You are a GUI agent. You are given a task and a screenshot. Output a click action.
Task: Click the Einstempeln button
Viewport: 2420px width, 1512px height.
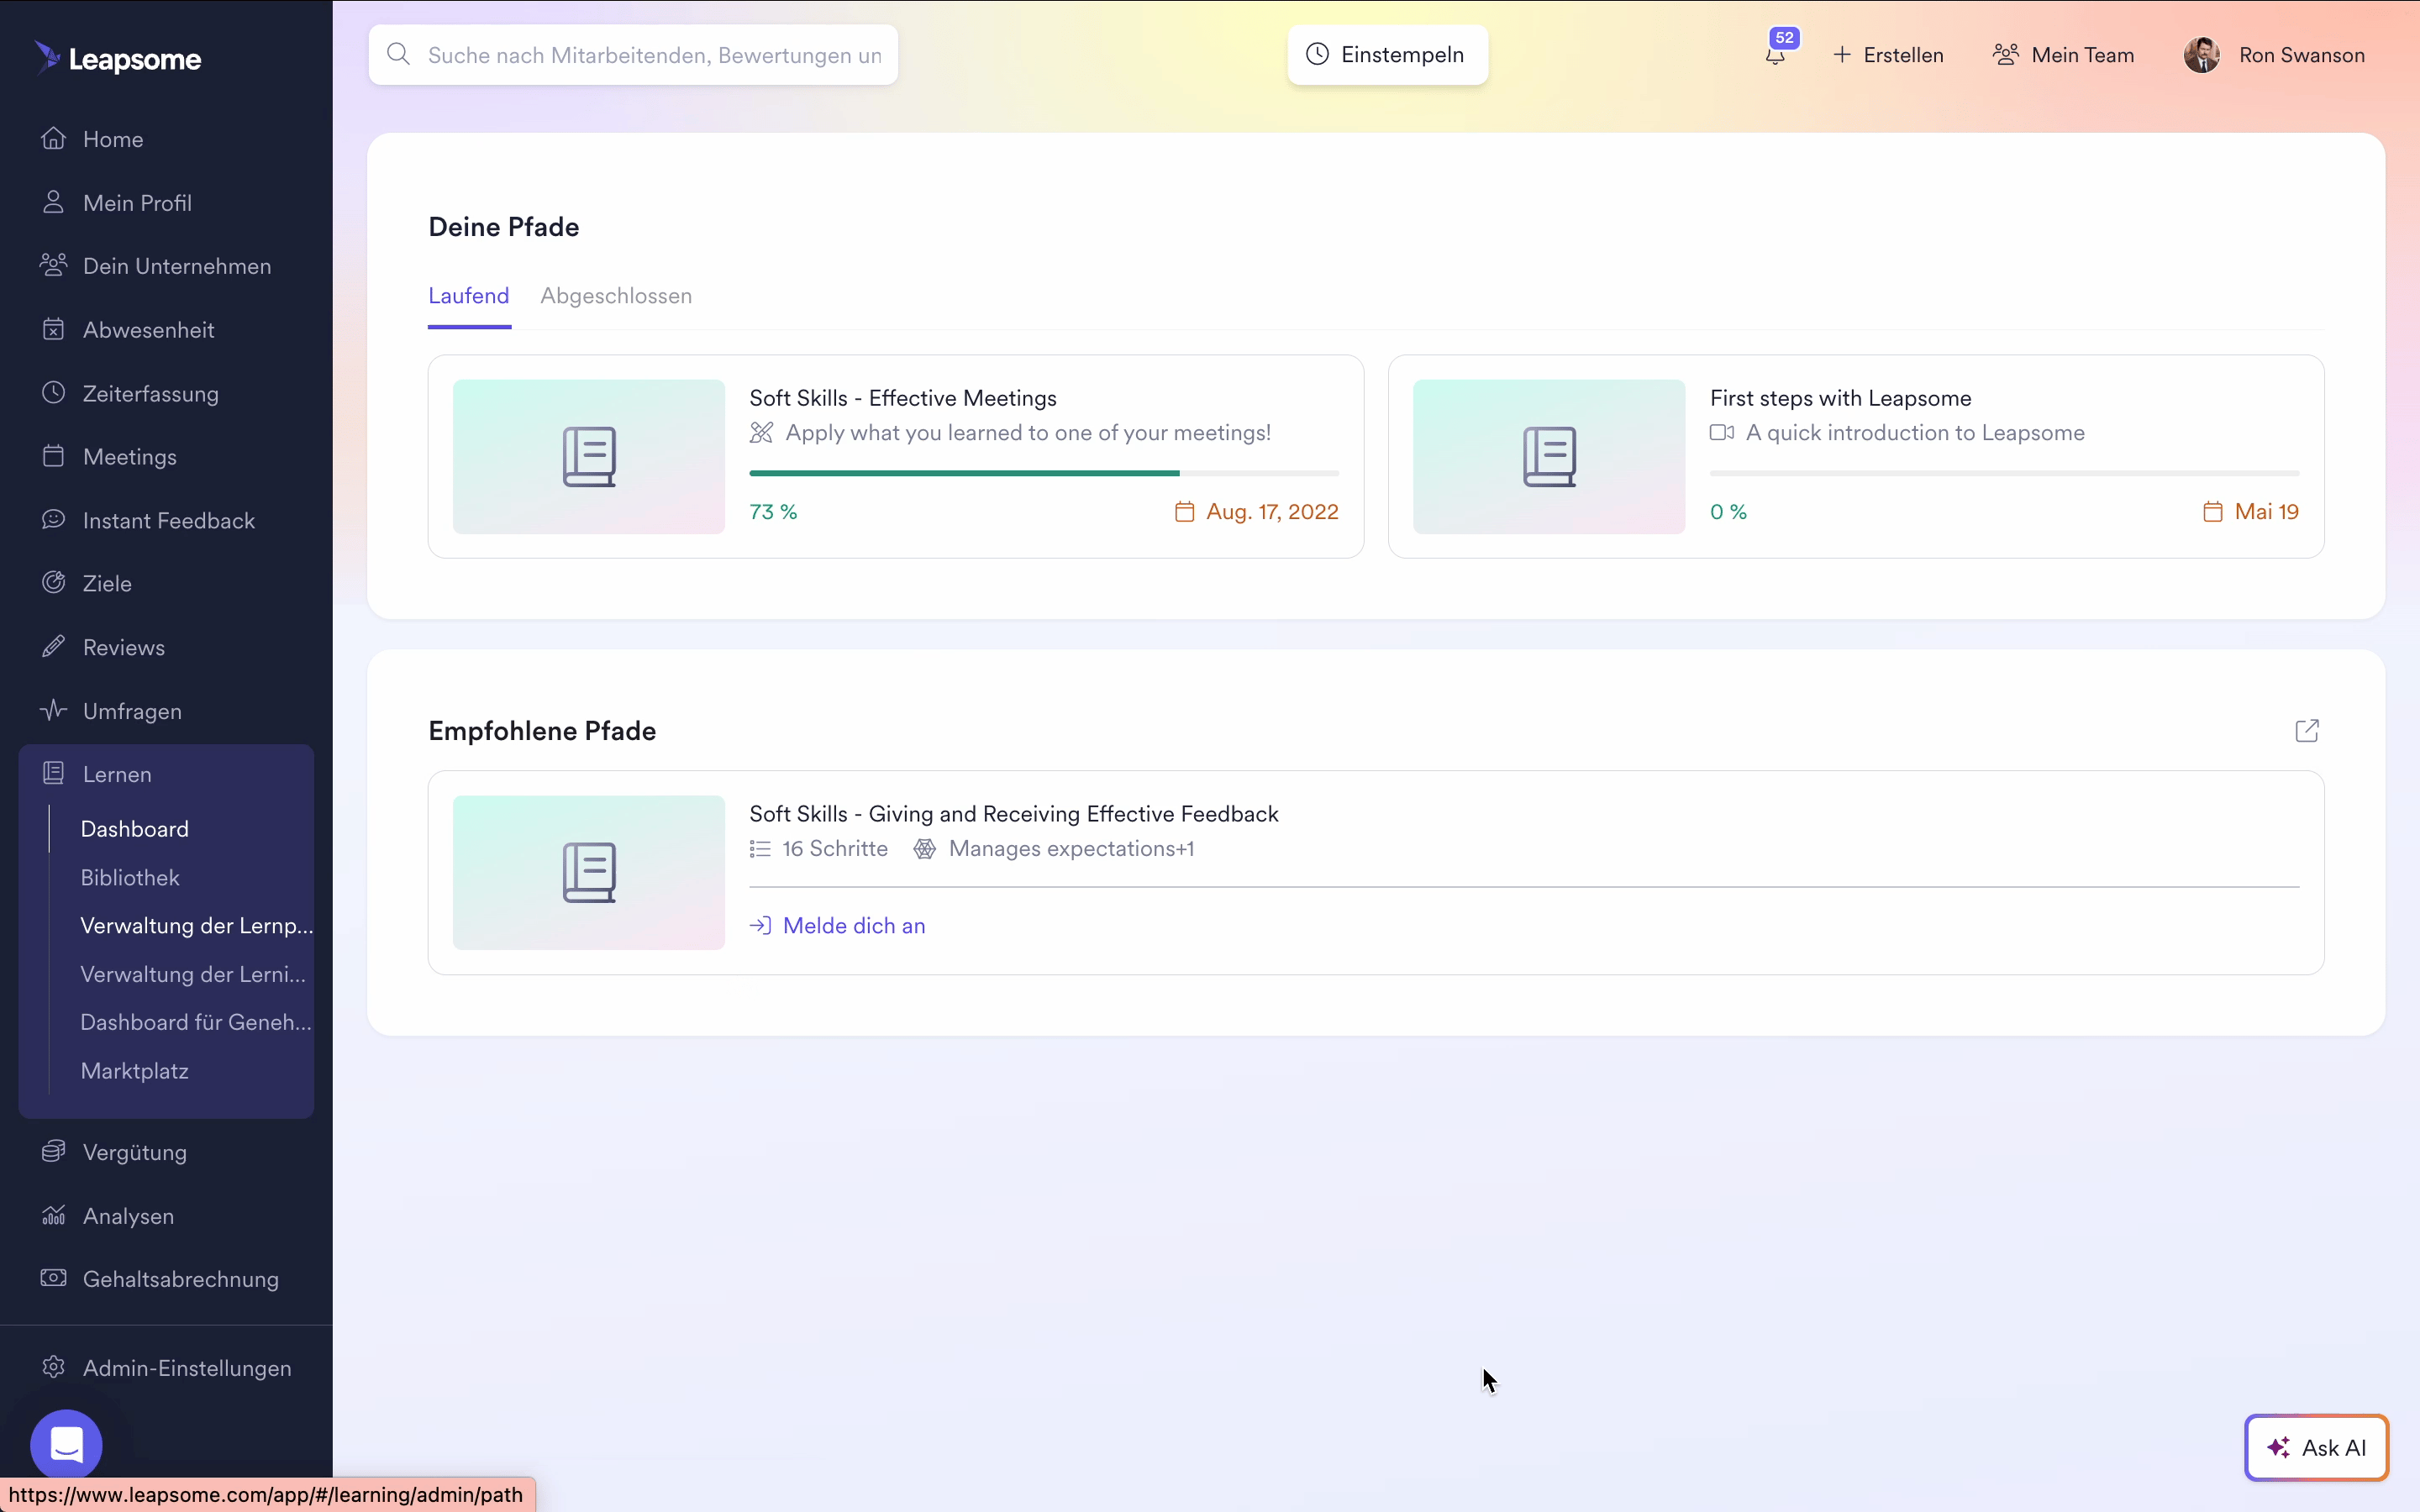(1387, 54)
